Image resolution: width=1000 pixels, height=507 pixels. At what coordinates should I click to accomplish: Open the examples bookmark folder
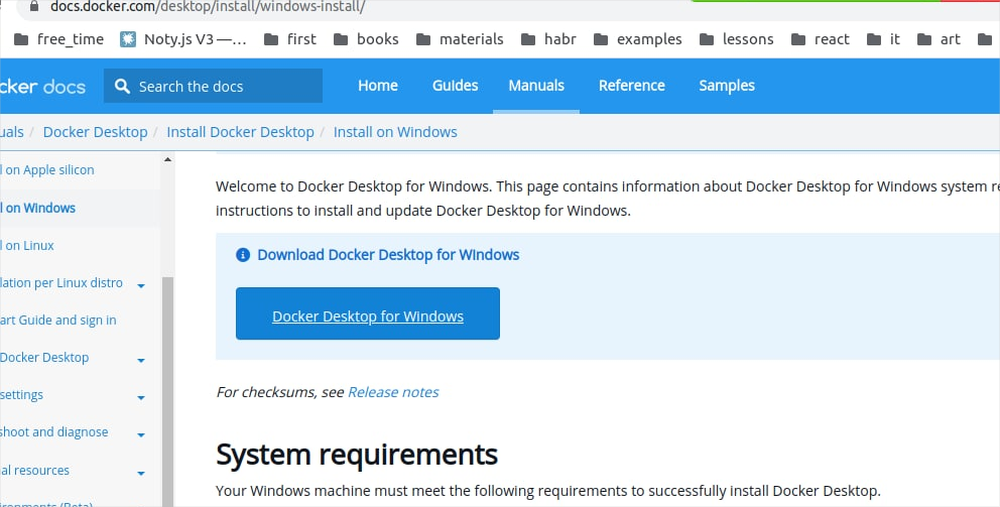(x=638, y=40)
